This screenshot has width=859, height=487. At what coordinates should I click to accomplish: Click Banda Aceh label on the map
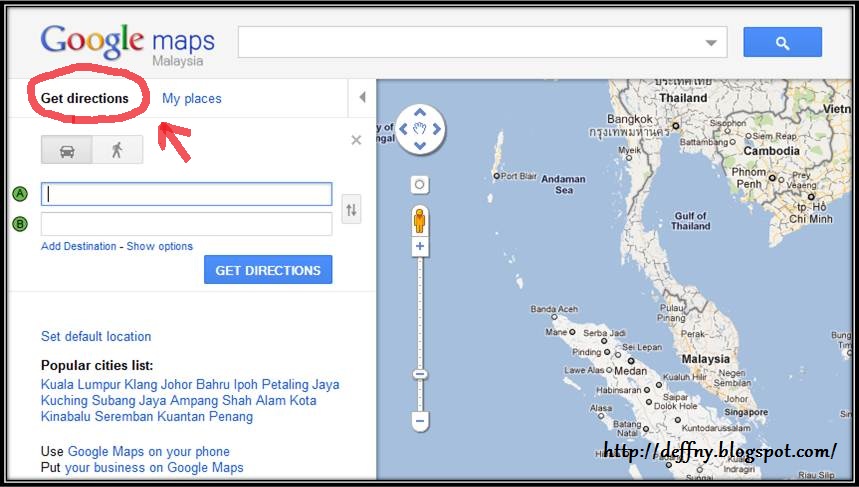click(x=554, y=309)
